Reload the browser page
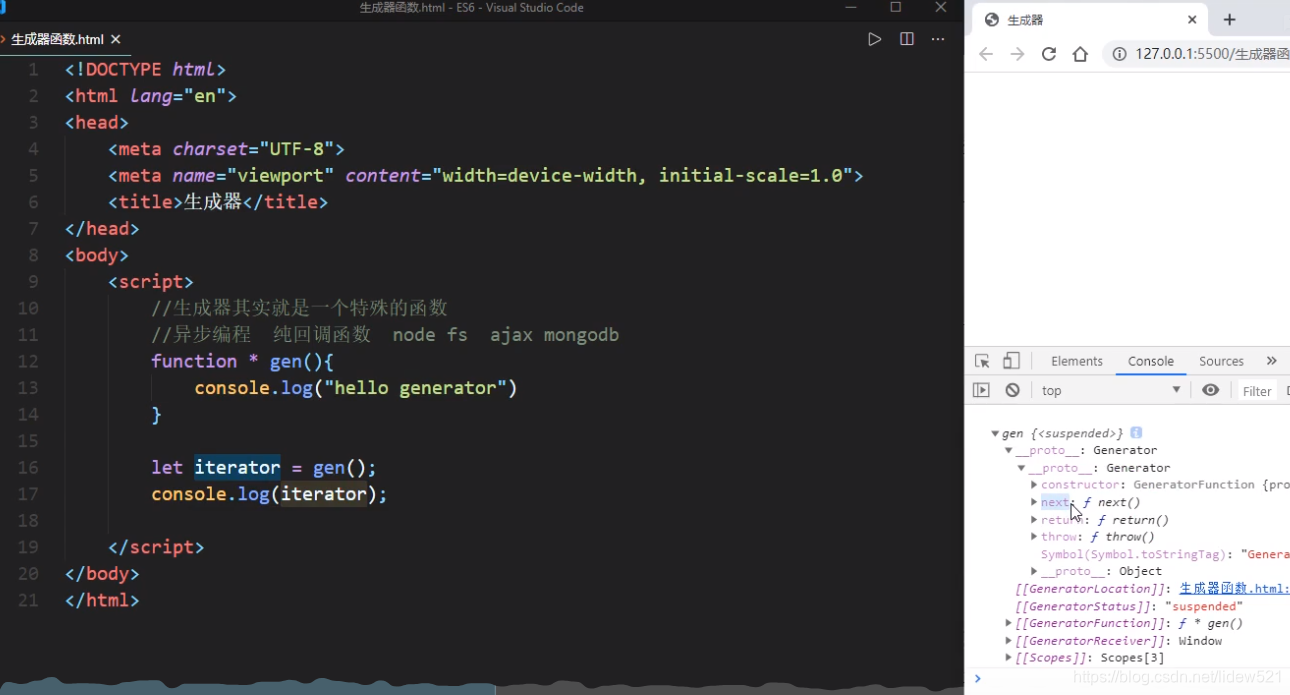Viewport: 1290px width, 695px height. pyautogui.click(x=1049, y=54)
